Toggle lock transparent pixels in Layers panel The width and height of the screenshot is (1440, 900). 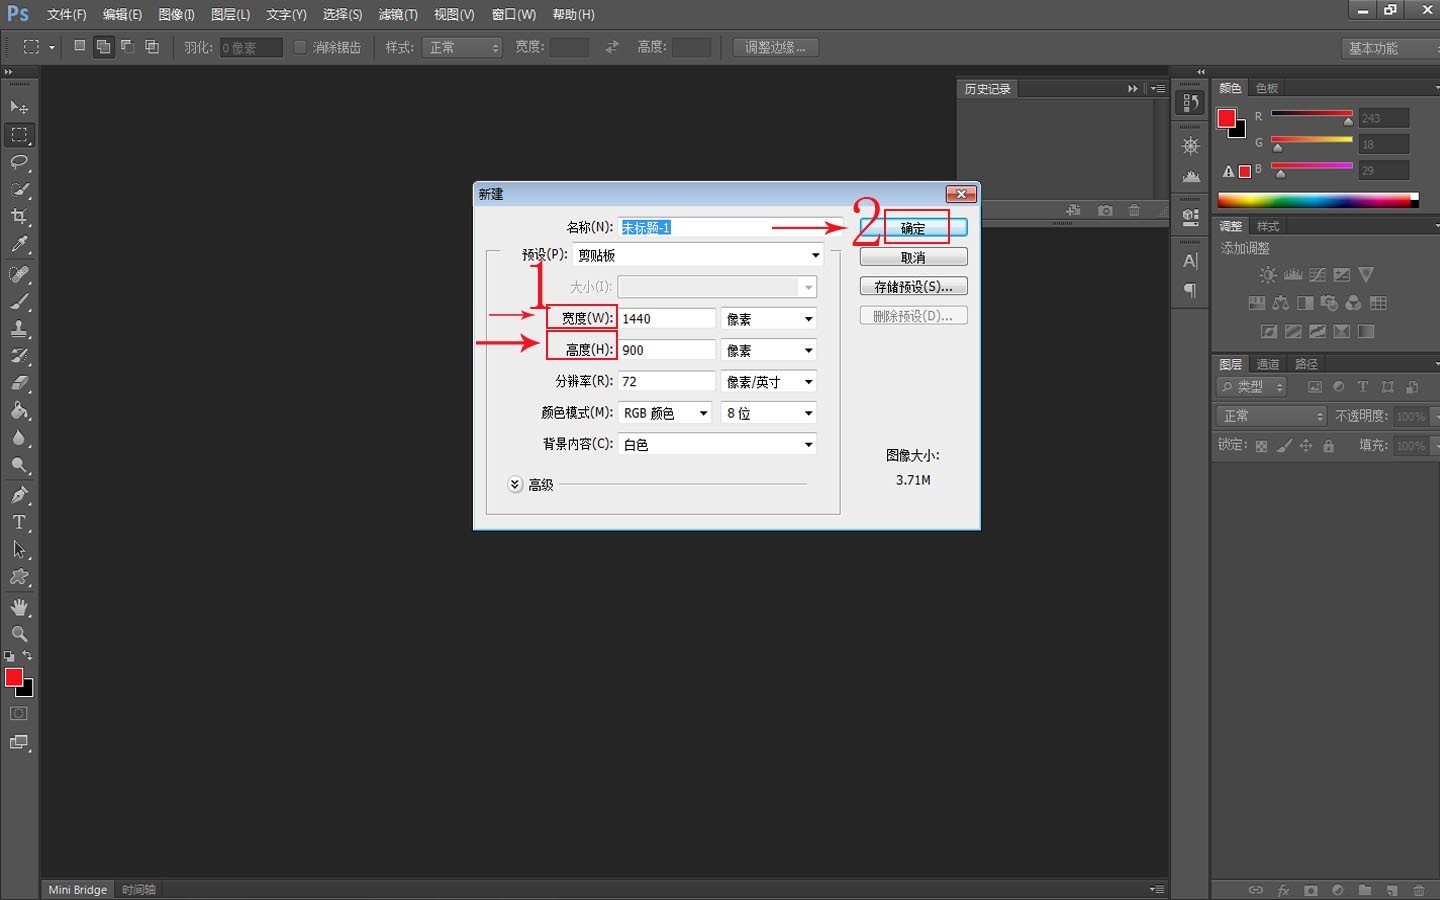[1262, 446]
